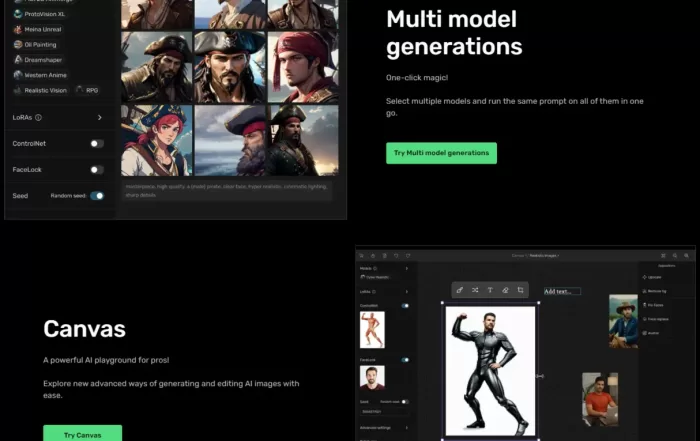The width and height of the screenshot is (700, 441).
Task: Choose the Dreamshaper model
Action: click(x=38, y=60)
